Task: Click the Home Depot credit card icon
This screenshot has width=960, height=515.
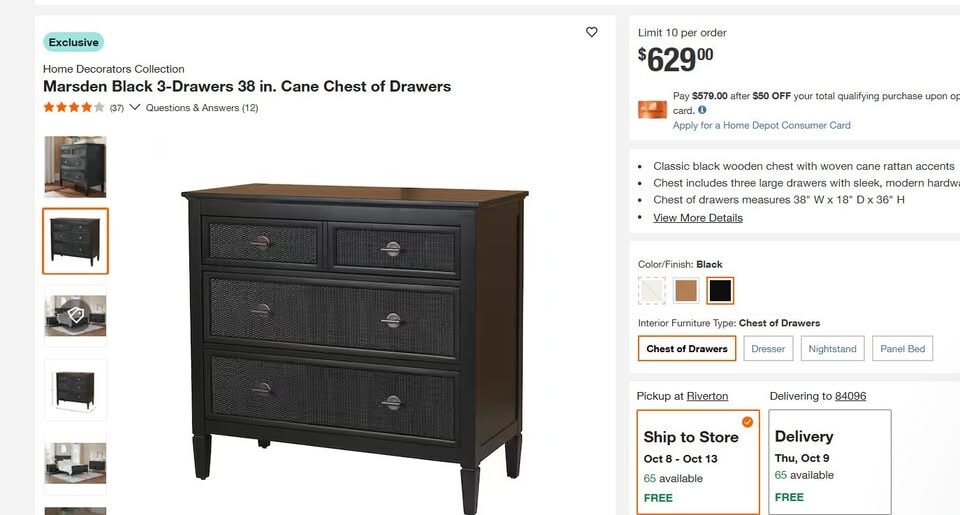Action: 652,109
